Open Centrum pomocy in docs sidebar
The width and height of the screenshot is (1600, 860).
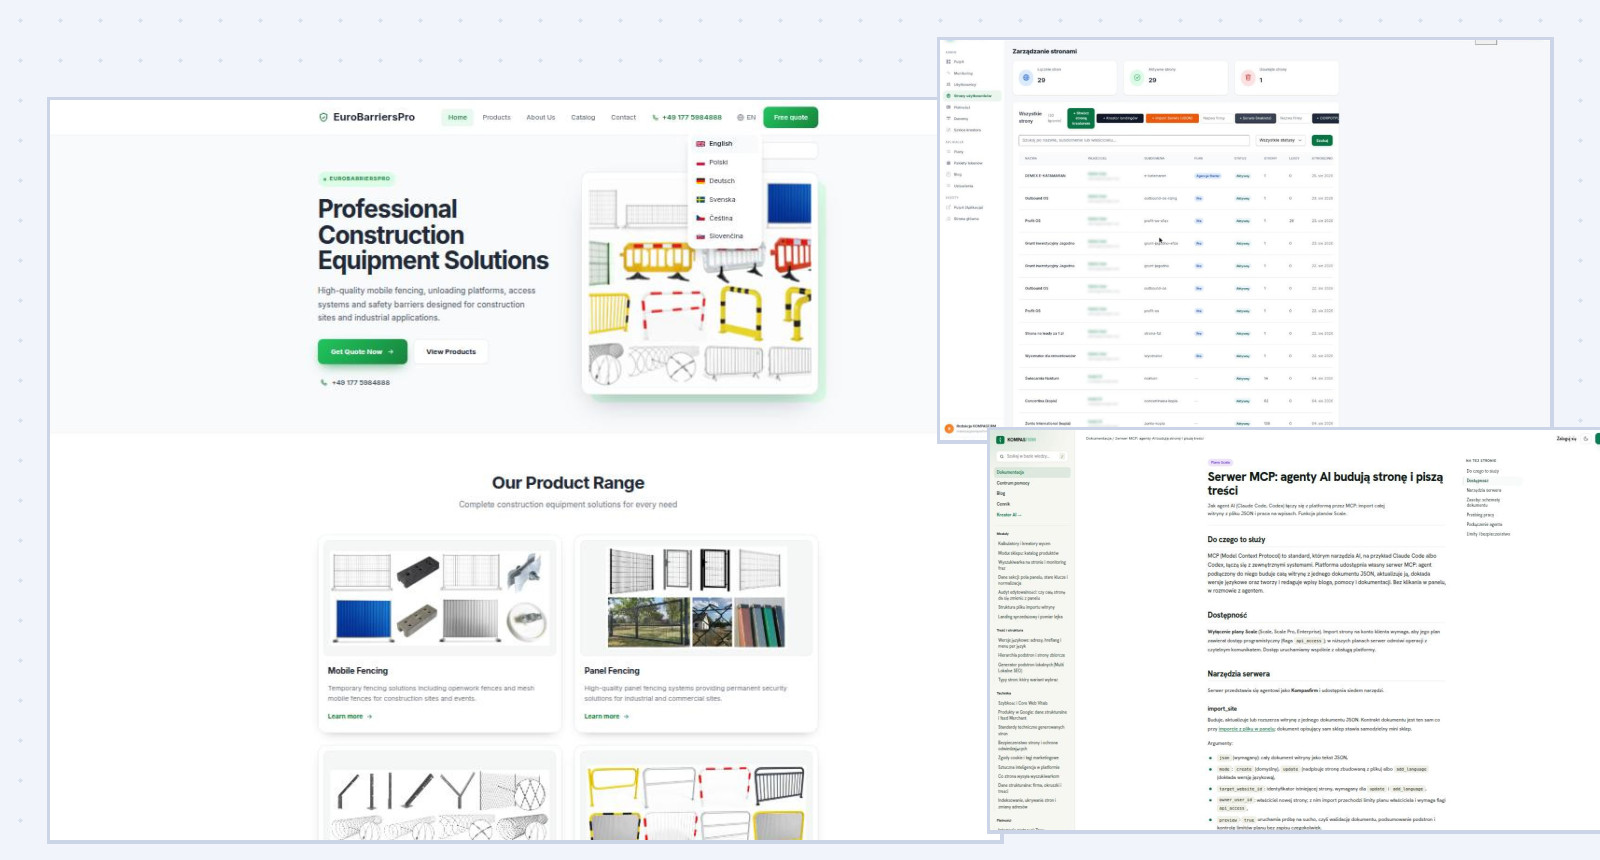tap(1013, 483)
